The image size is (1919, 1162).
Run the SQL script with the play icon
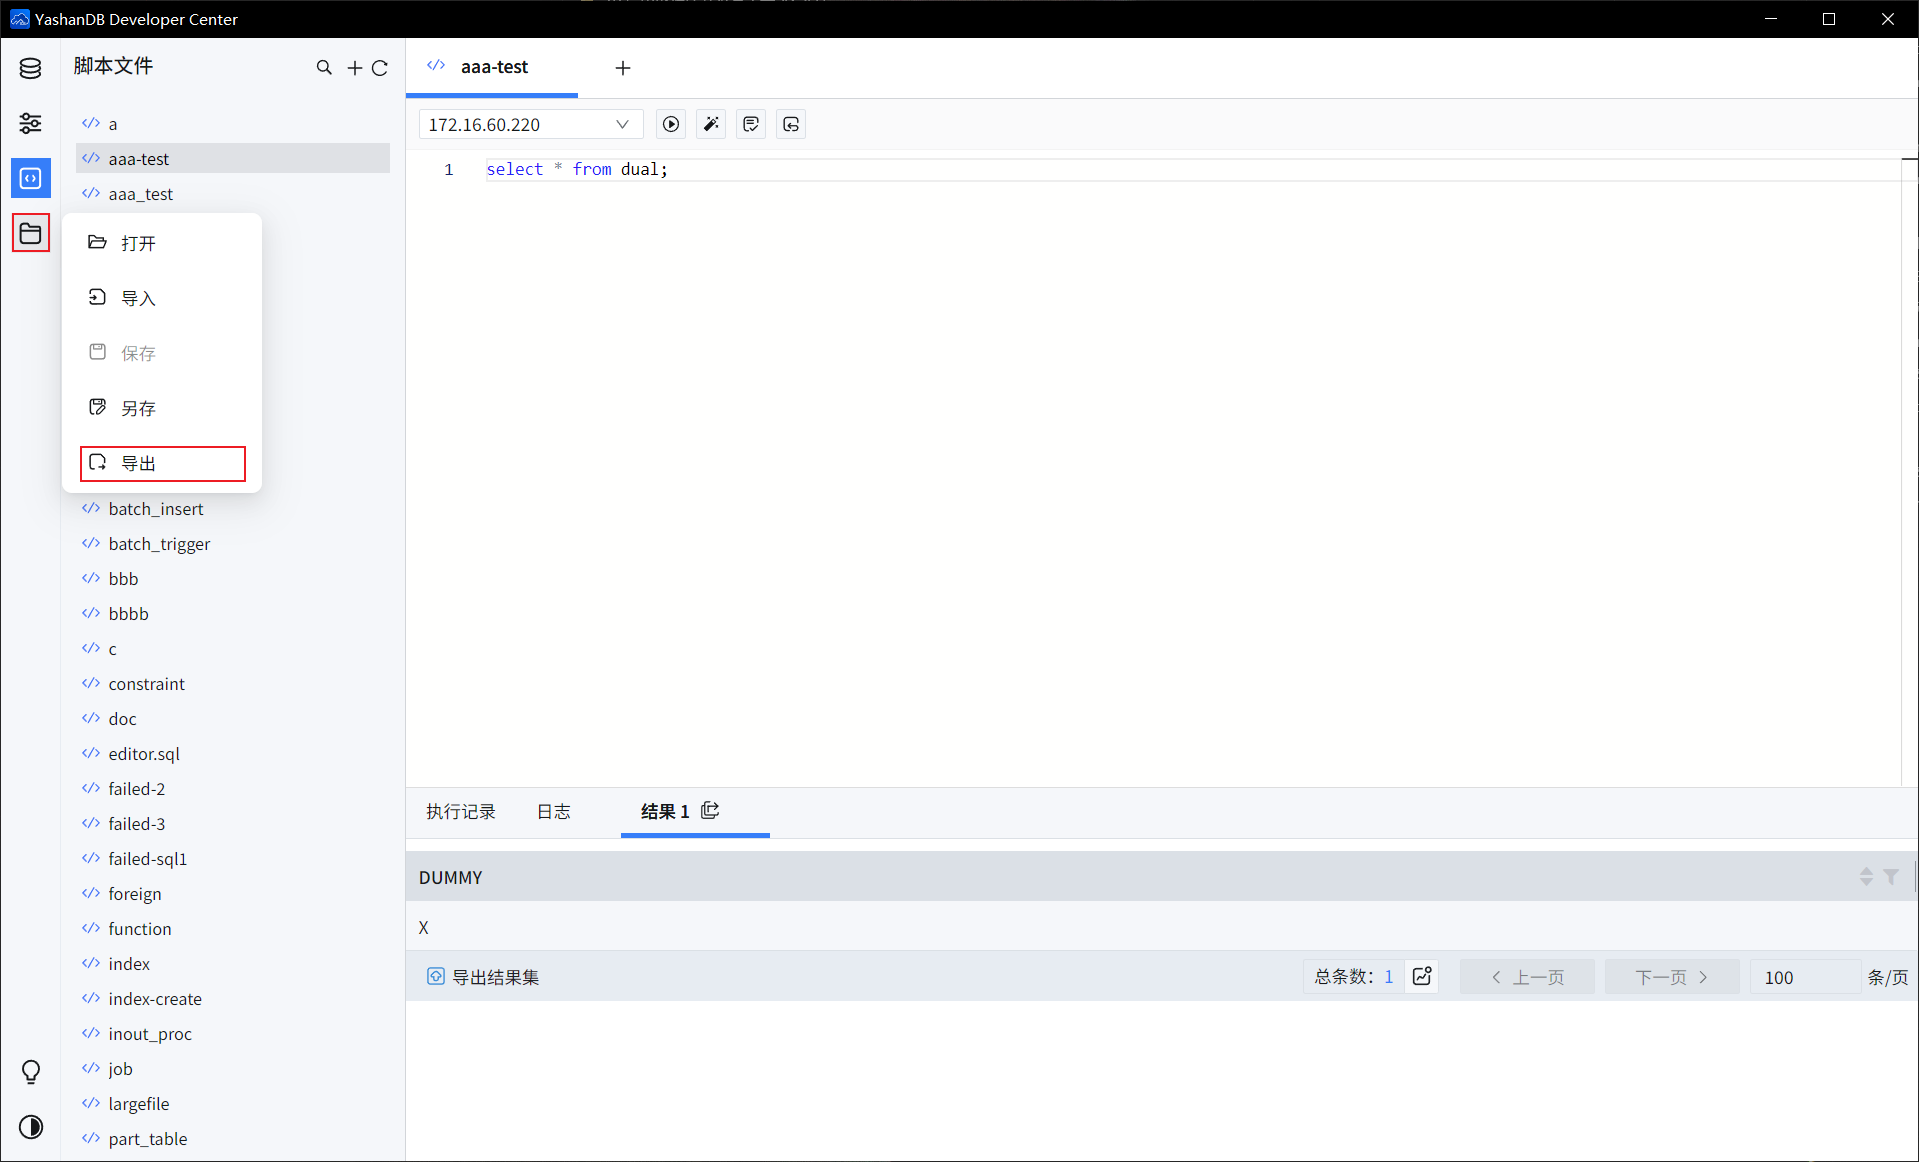(x=670, y=124)
